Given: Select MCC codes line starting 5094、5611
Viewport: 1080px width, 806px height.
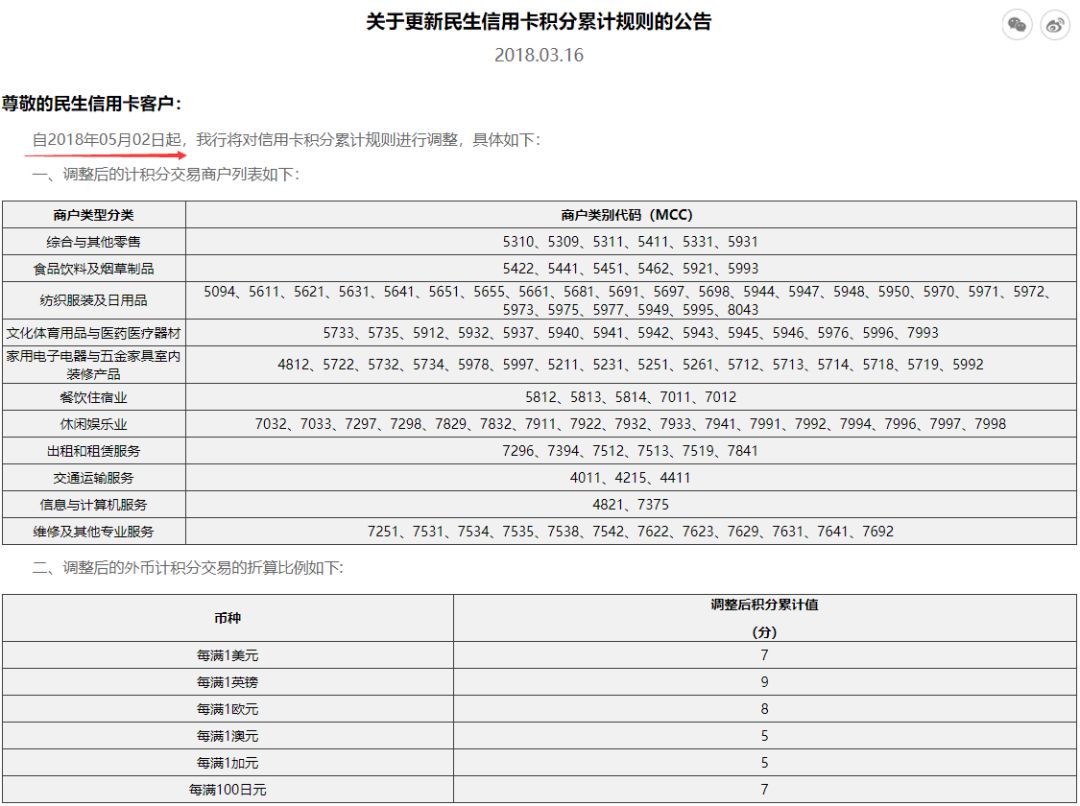Looking at the screenshot, I should [x=627, y=292].
